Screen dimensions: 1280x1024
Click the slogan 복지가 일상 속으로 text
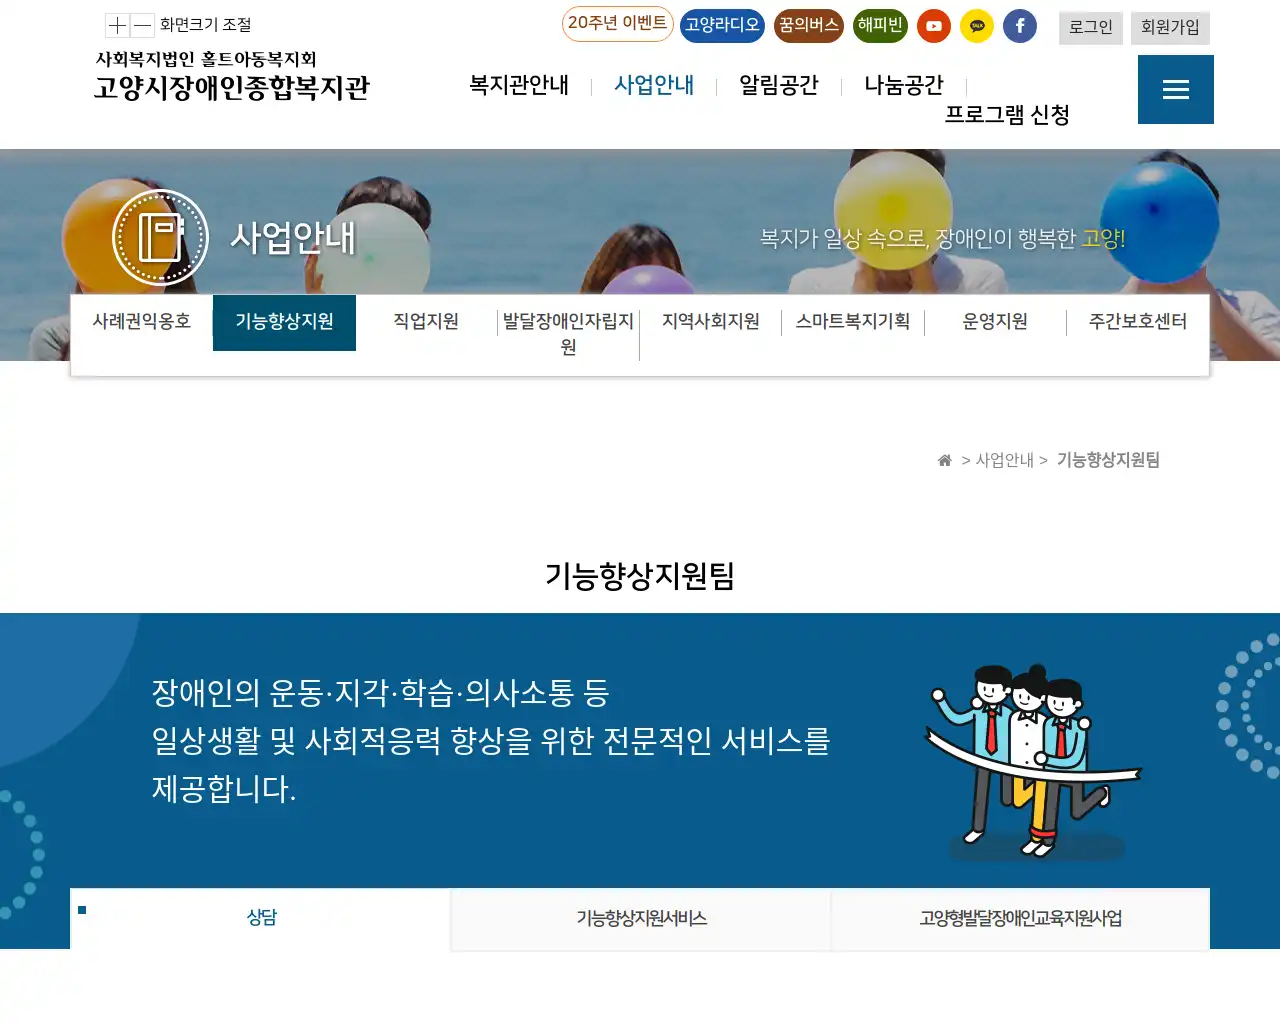click(942, 239)
